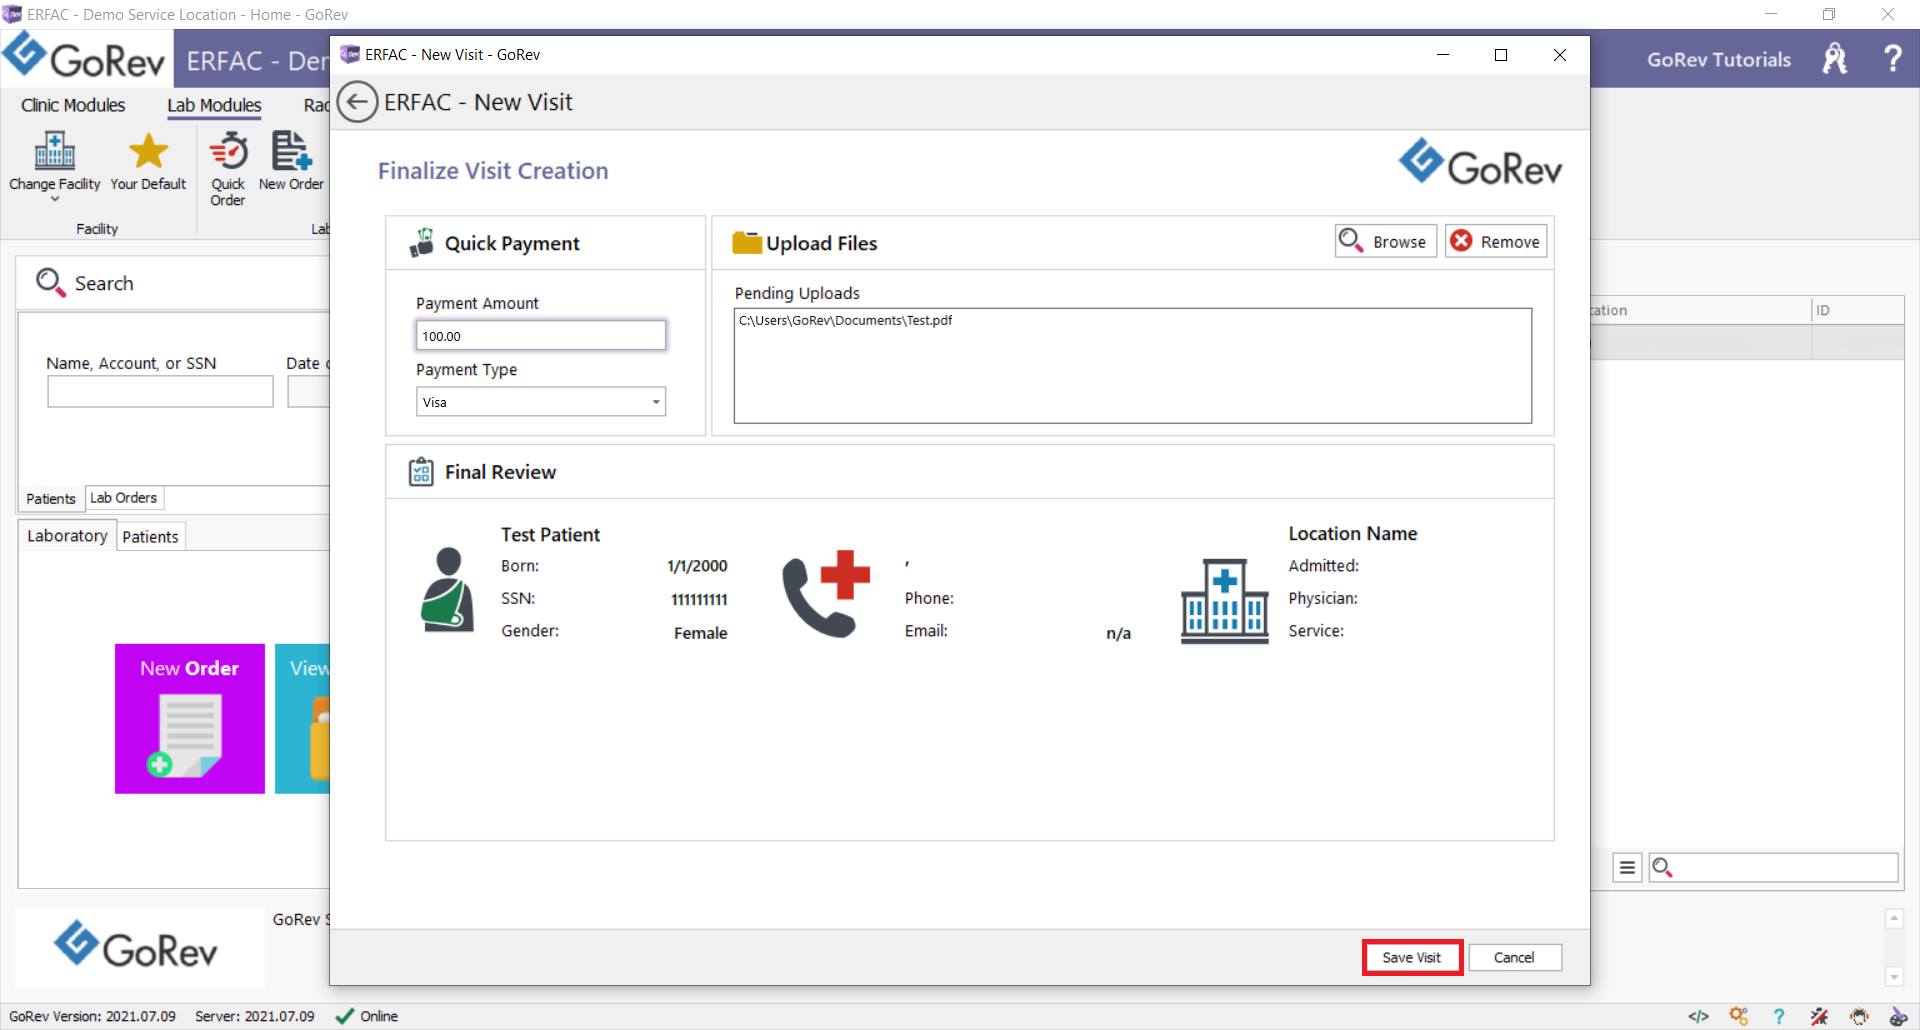The width and height of the screenshot is (1920, 1030).
Task: Click the born date 1/1/2000
Action: [697, 566]
